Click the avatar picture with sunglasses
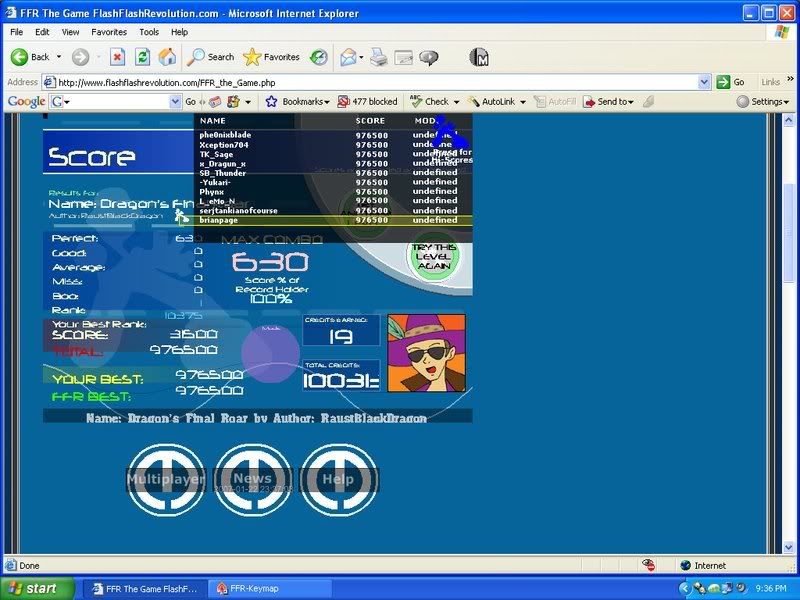 click(426, 352)
